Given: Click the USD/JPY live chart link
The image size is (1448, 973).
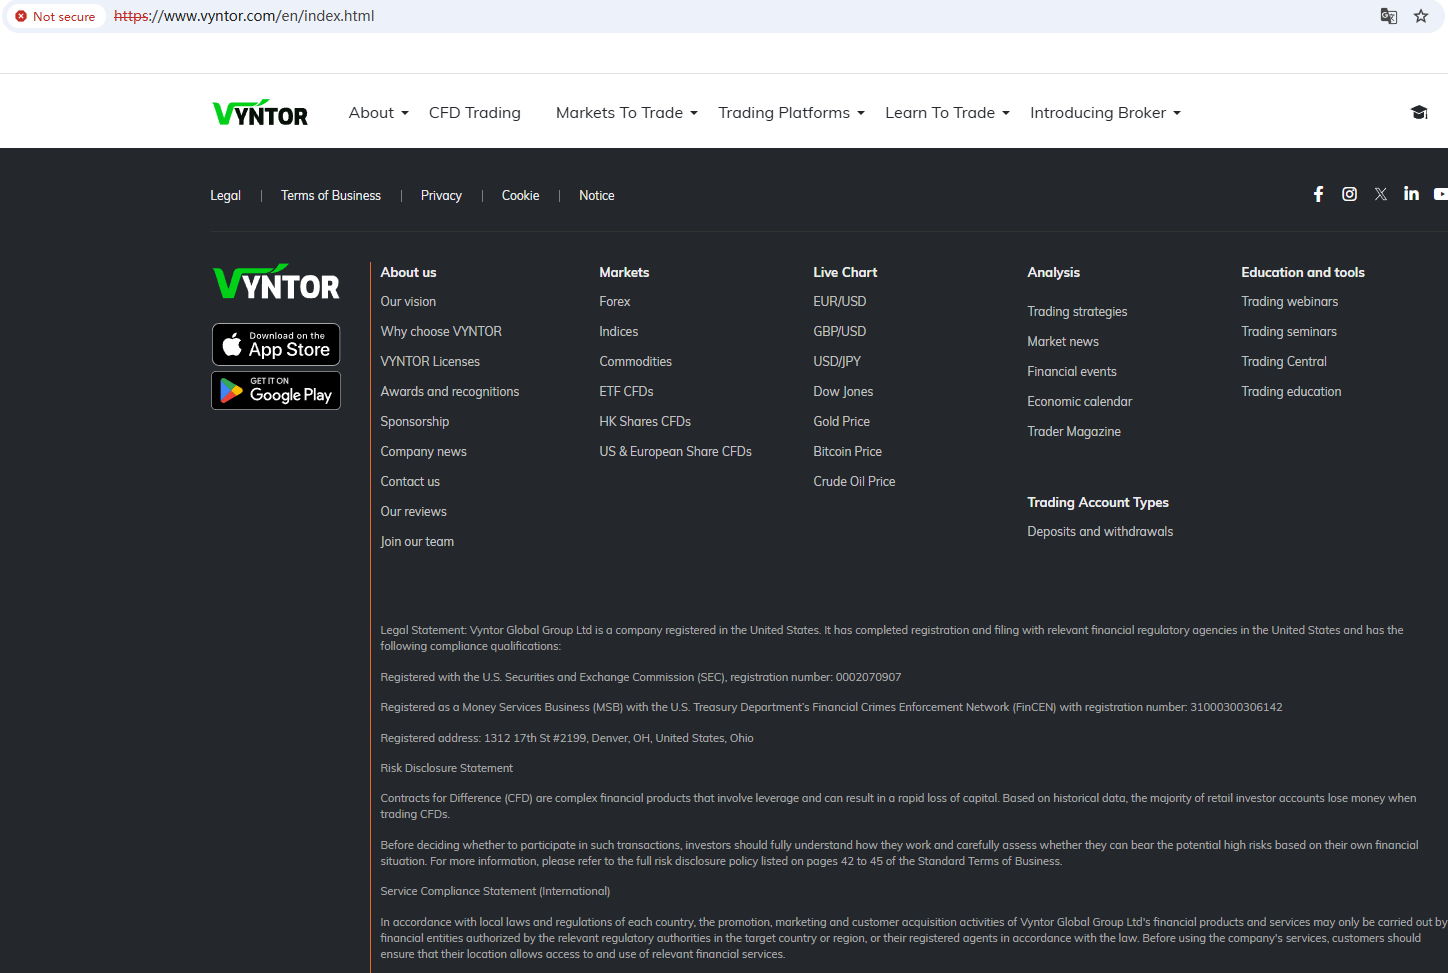Looking at the screenshot, I should pos(837,362).
